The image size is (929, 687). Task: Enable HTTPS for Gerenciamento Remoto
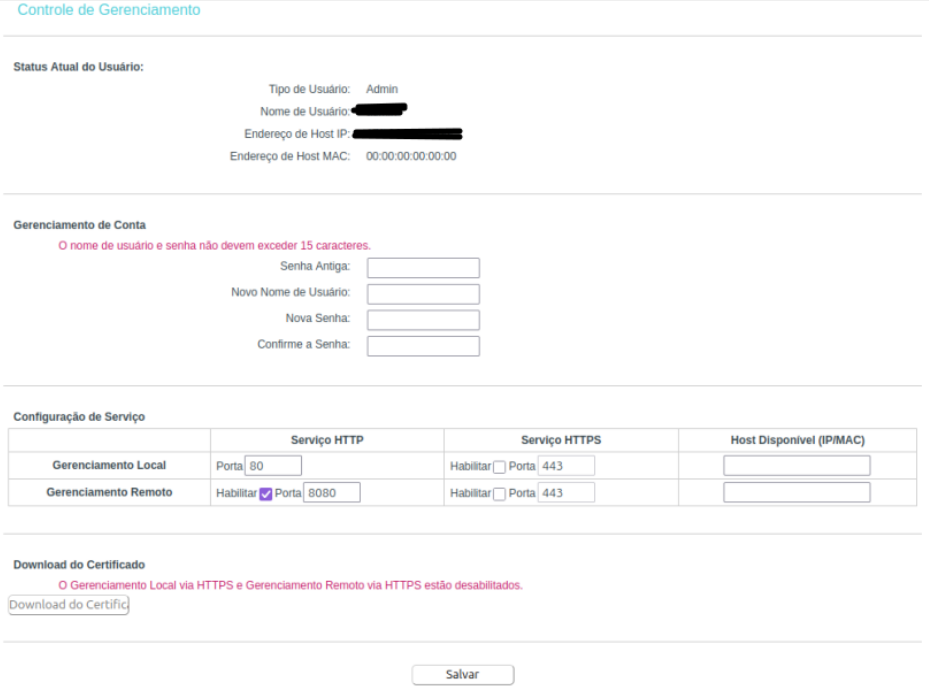click(x=499, y=493)
